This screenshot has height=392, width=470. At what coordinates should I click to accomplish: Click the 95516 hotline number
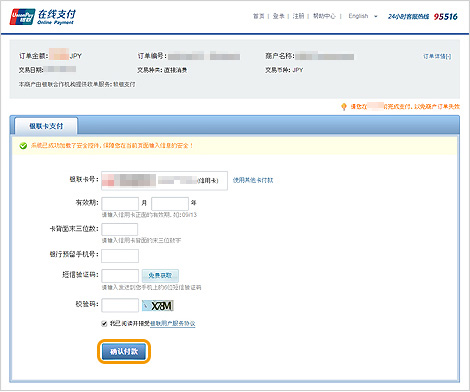446,16
